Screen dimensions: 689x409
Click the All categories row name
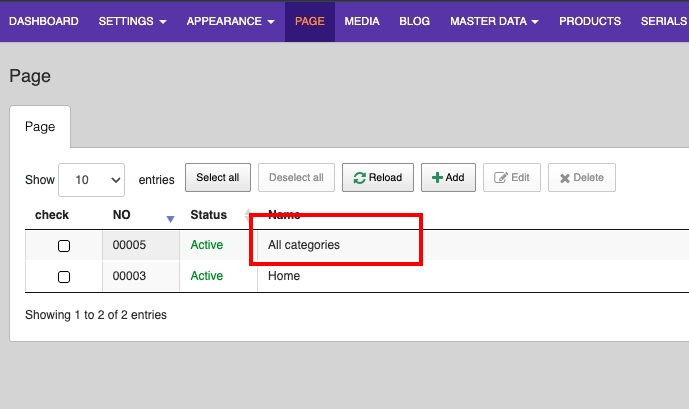click(x=304, y=245)
